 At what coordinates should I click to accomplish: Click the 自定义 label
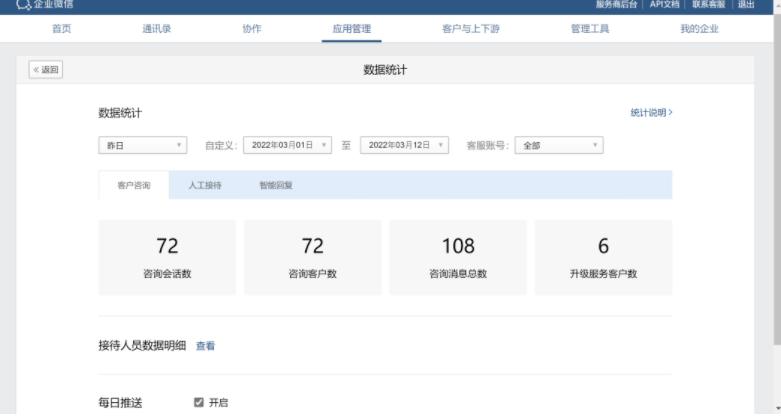coord(221,145)
